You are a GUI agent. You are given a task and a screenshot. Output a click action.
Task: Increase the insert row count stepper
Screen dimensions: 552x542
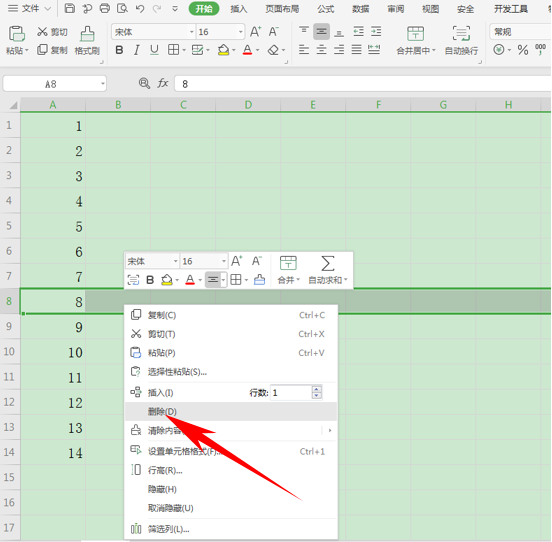pos(316,389)
